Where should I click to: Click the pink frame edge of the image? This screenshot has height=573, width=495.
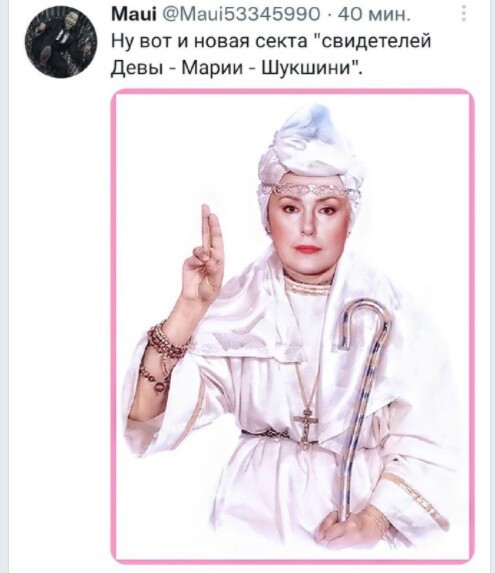tap(114, 326)
